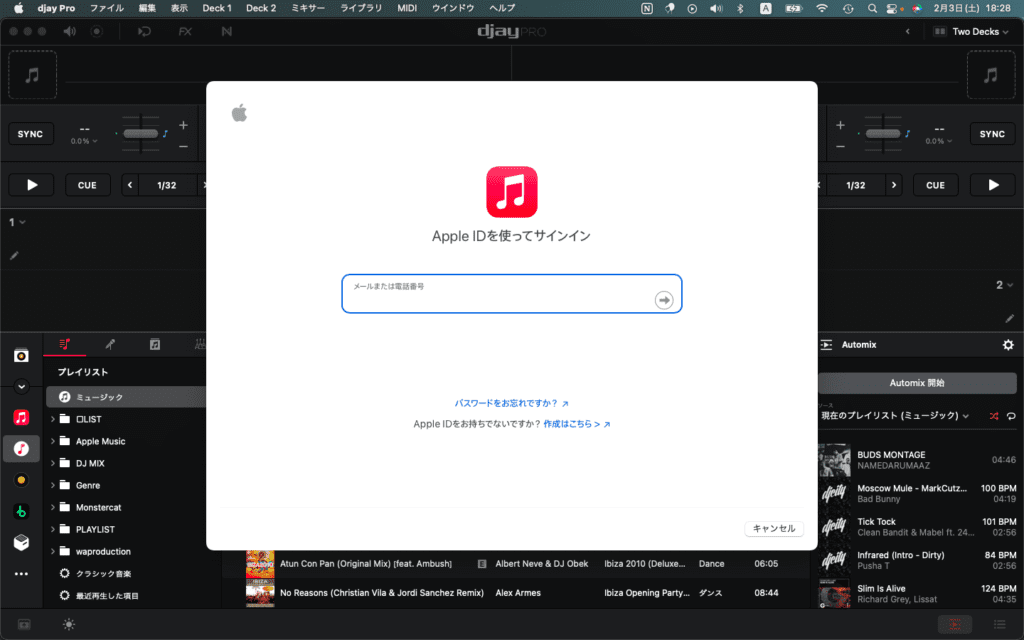Click the record circle icon in toolbar
The image size is (1024, 640).
pos(97,31)
